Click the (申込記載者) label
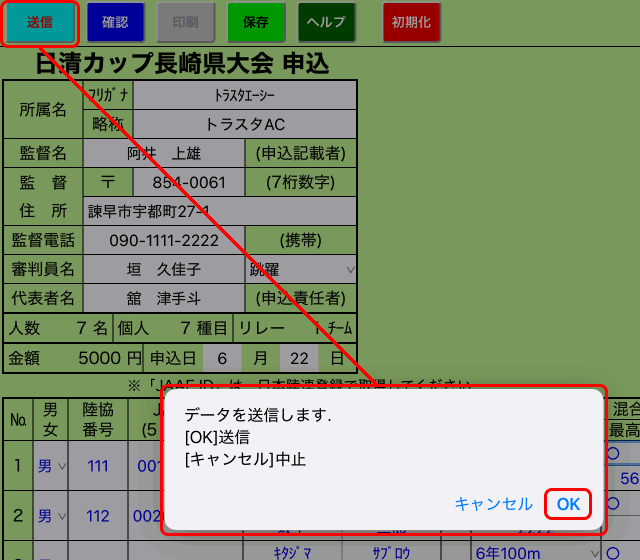The height and width of the screenshot is (560, 640). click(x=301, y=153)
